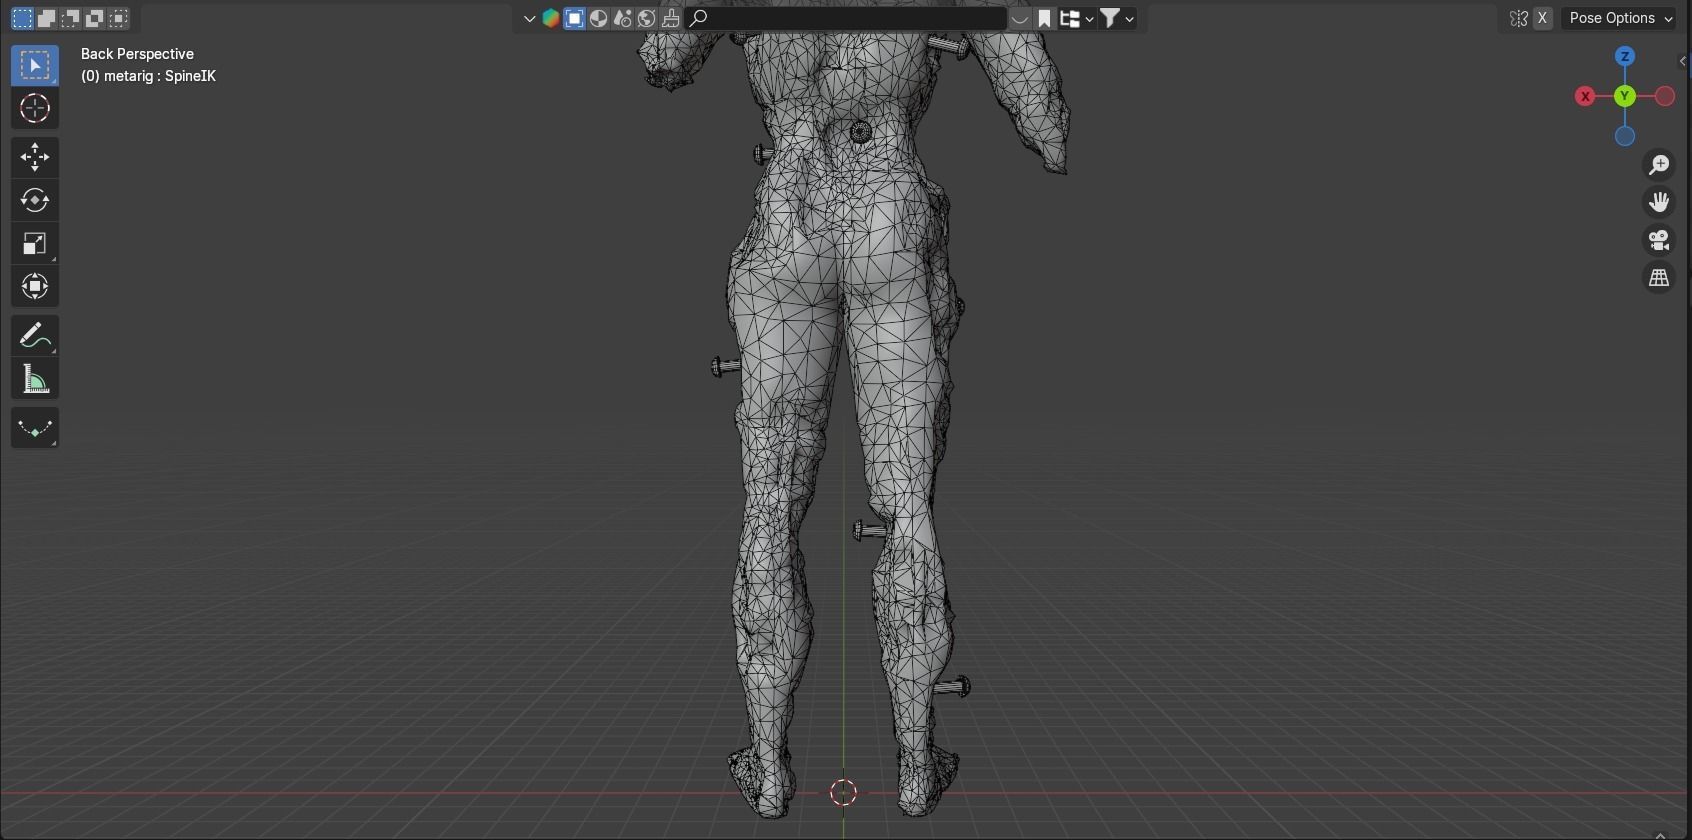Viewport: 1692px width, 840px height.
Task: Choose the Rotate tool
Action: pos(35,200)
